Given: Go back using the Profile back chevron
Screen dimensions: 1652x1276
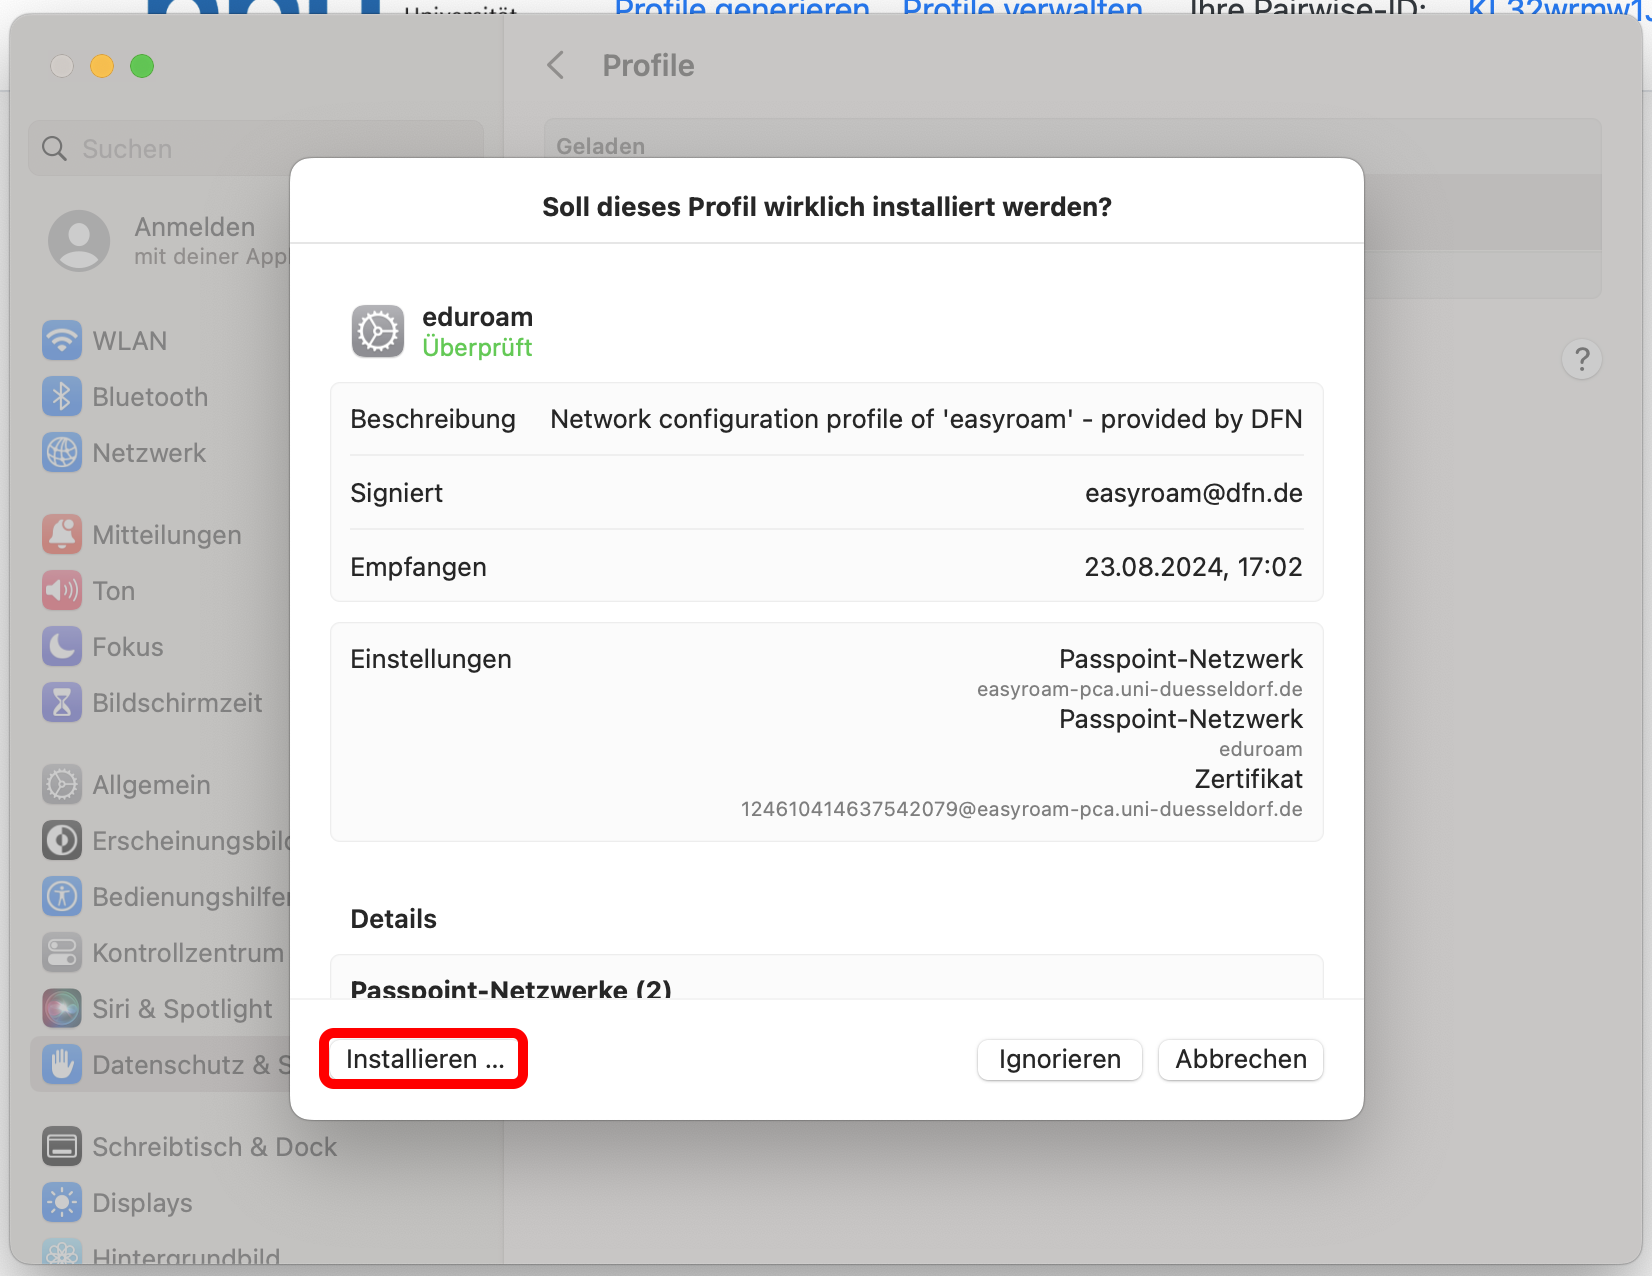Looking at the screenshot, I should [x=556, y=66].
